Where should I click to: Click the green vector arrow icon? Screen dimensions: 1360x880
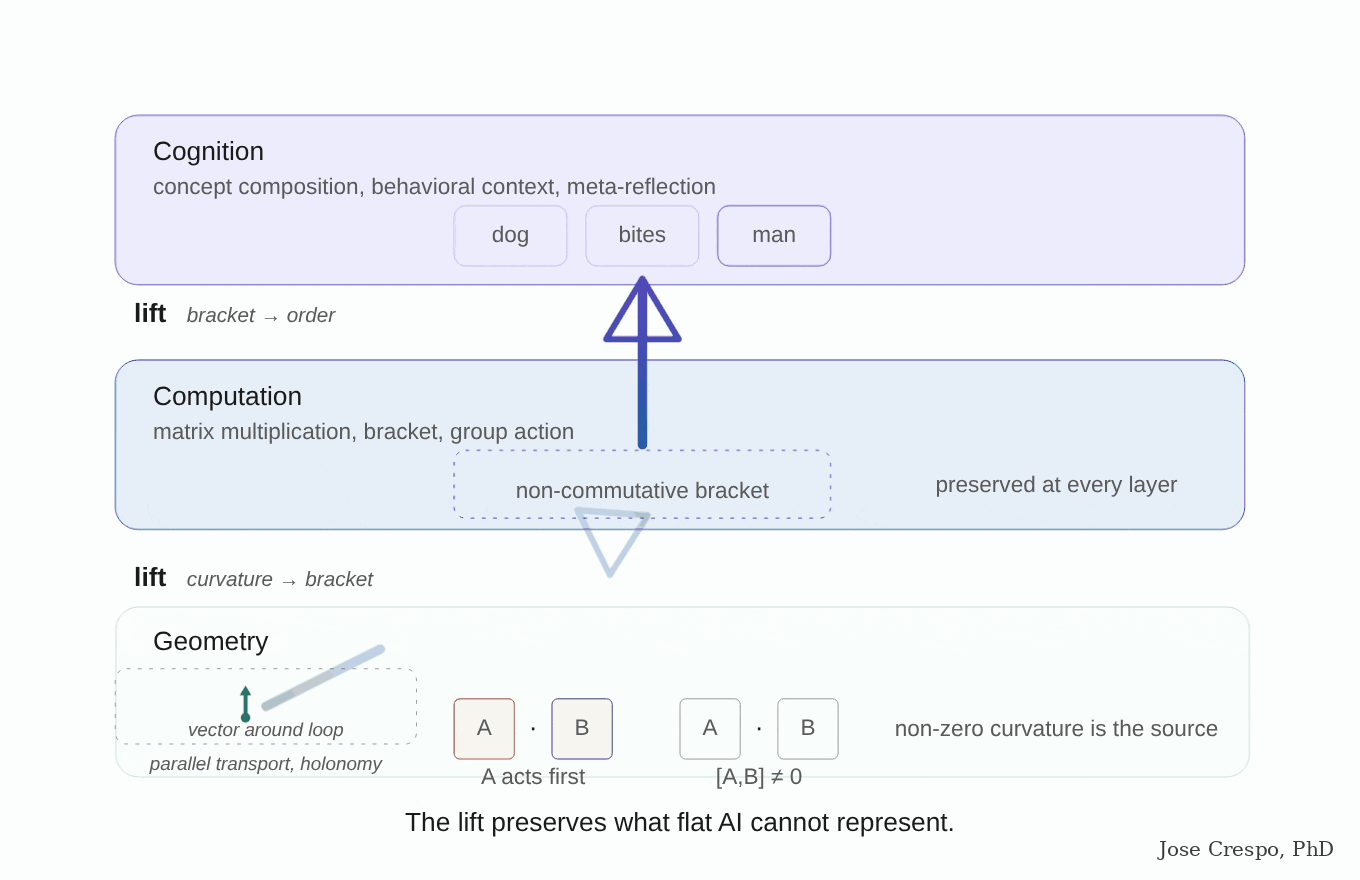click(245, 704)
